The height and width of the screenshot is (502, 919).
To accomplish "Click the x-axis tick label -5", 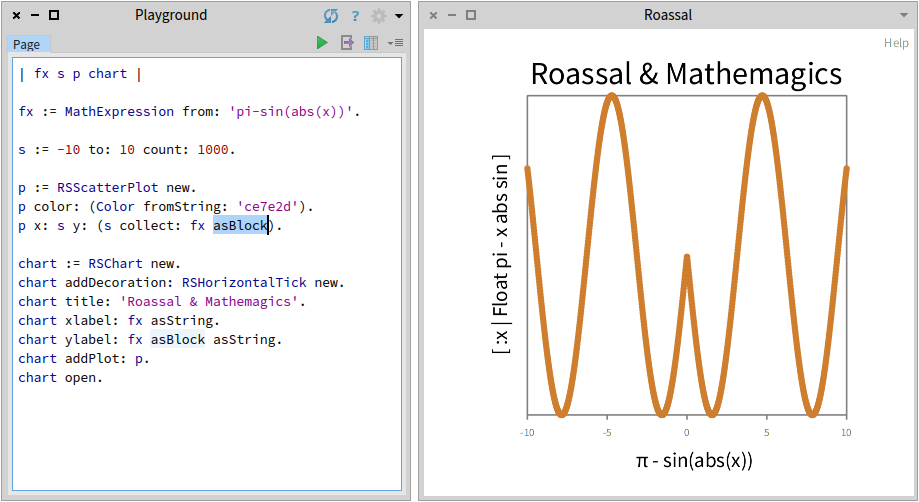I will coord(607,432).
